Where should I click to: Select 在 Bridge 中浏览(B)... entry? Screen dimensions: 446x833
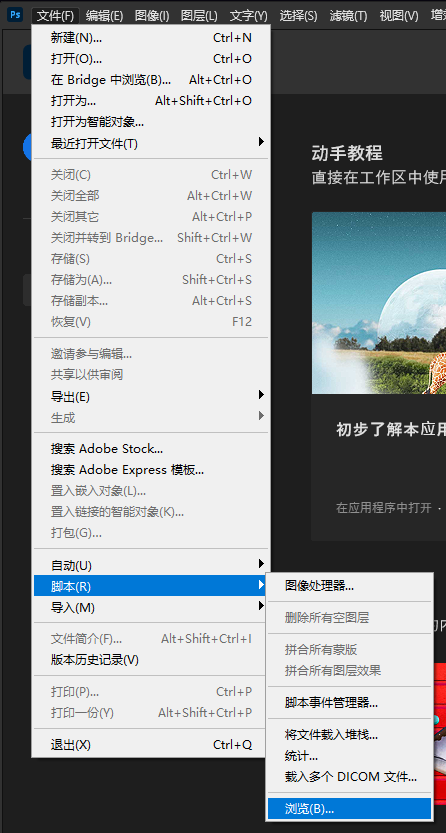click(151, 80)
